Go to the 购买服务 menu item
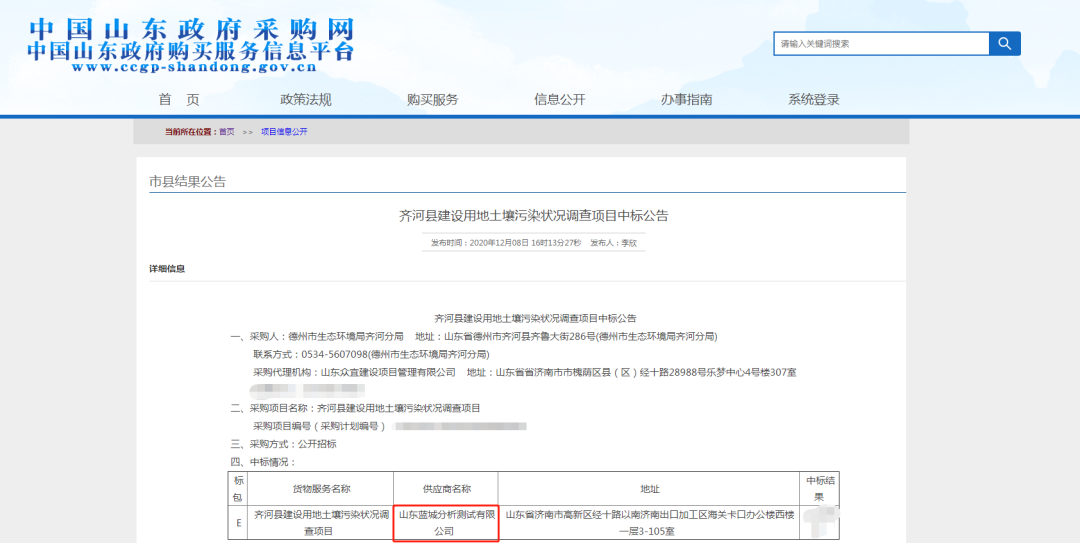This screenshot has width=1080, height=543. tap(433, 99)
